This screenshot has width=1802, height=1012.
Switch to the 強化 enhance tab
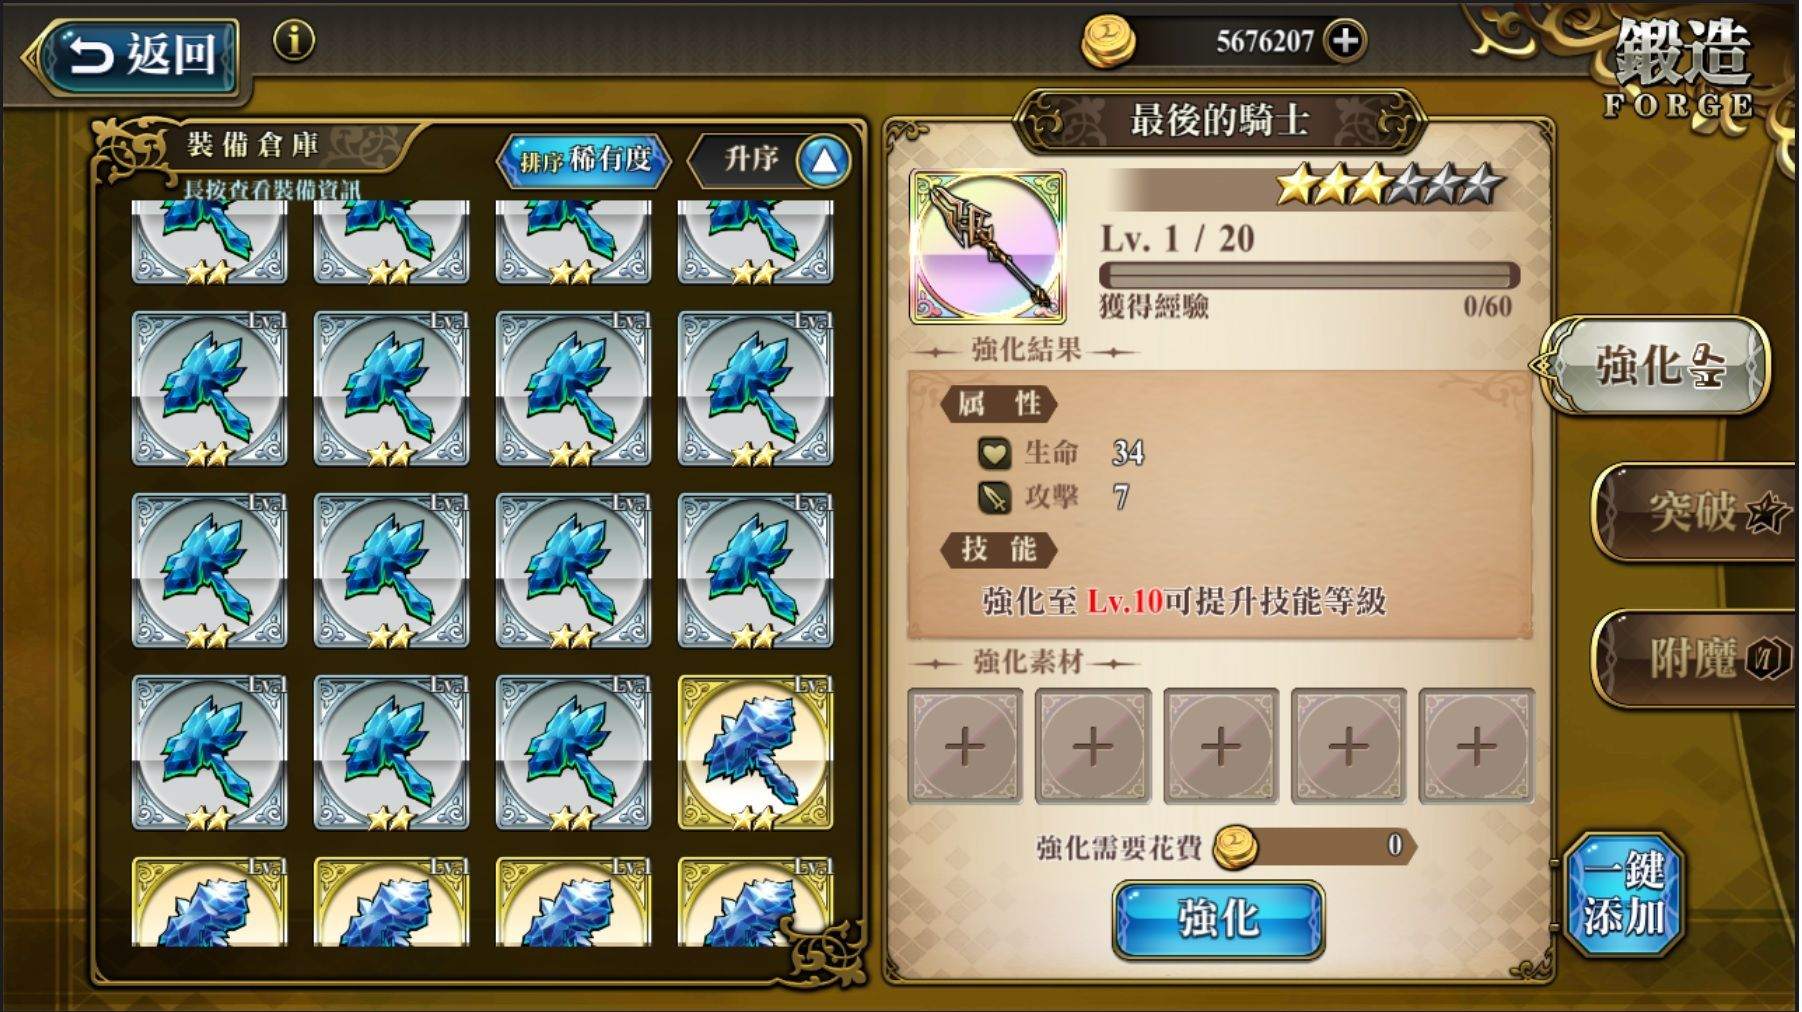(1655, 365)
